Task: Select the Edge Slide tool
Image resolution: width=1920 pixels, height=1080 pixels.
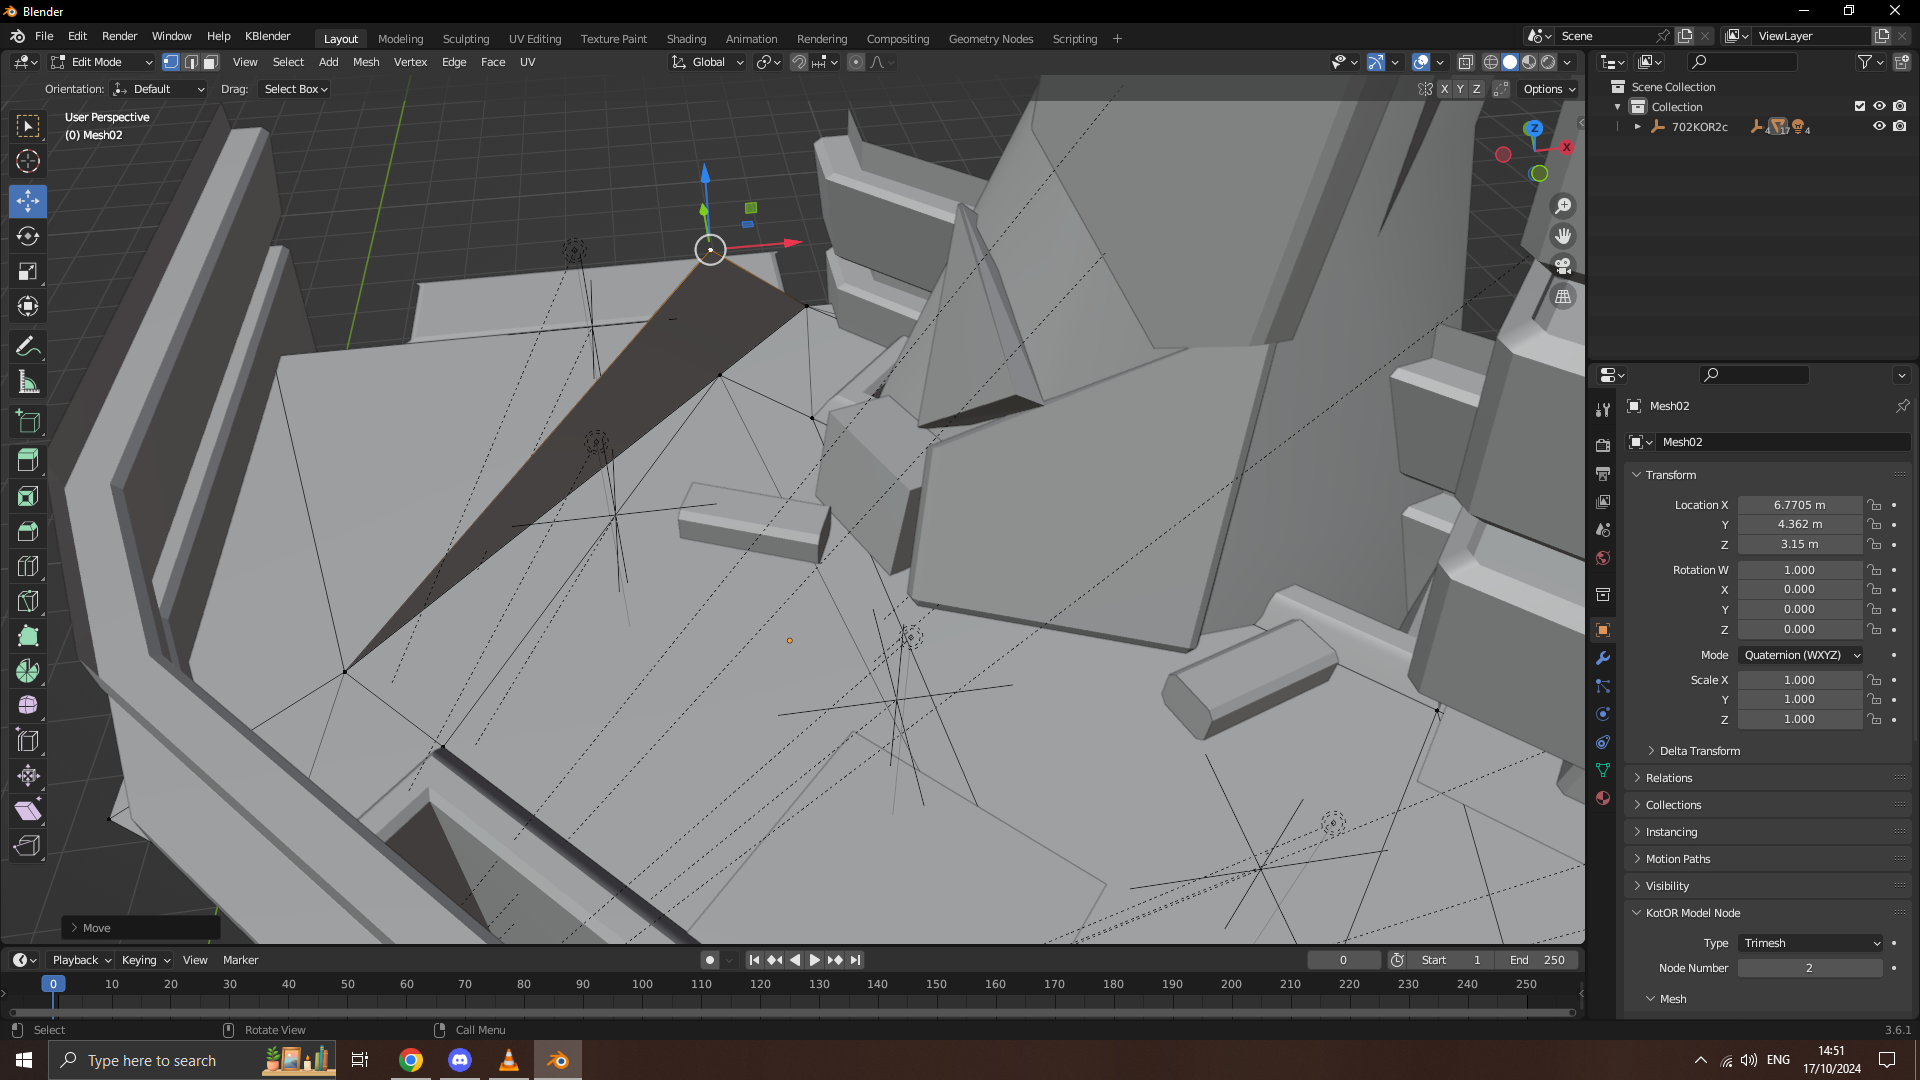Action: coord(28,741)
